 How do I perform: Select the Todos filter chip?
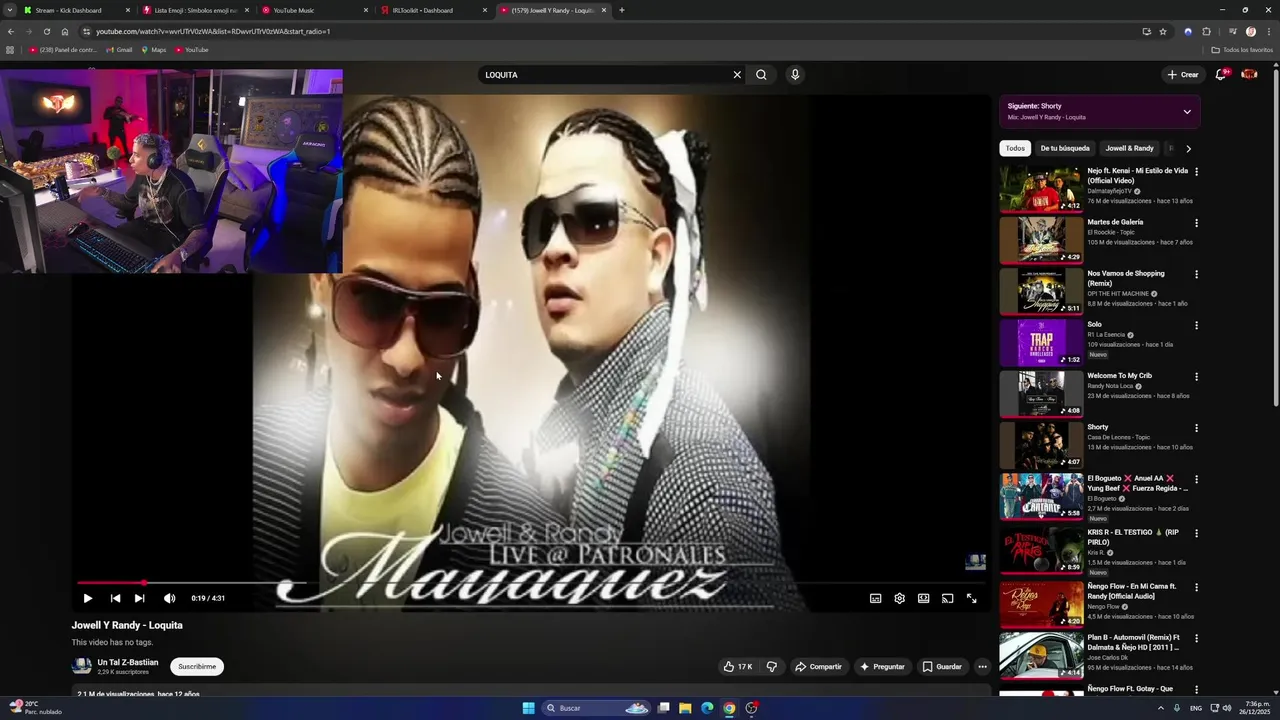point(1015,148)
